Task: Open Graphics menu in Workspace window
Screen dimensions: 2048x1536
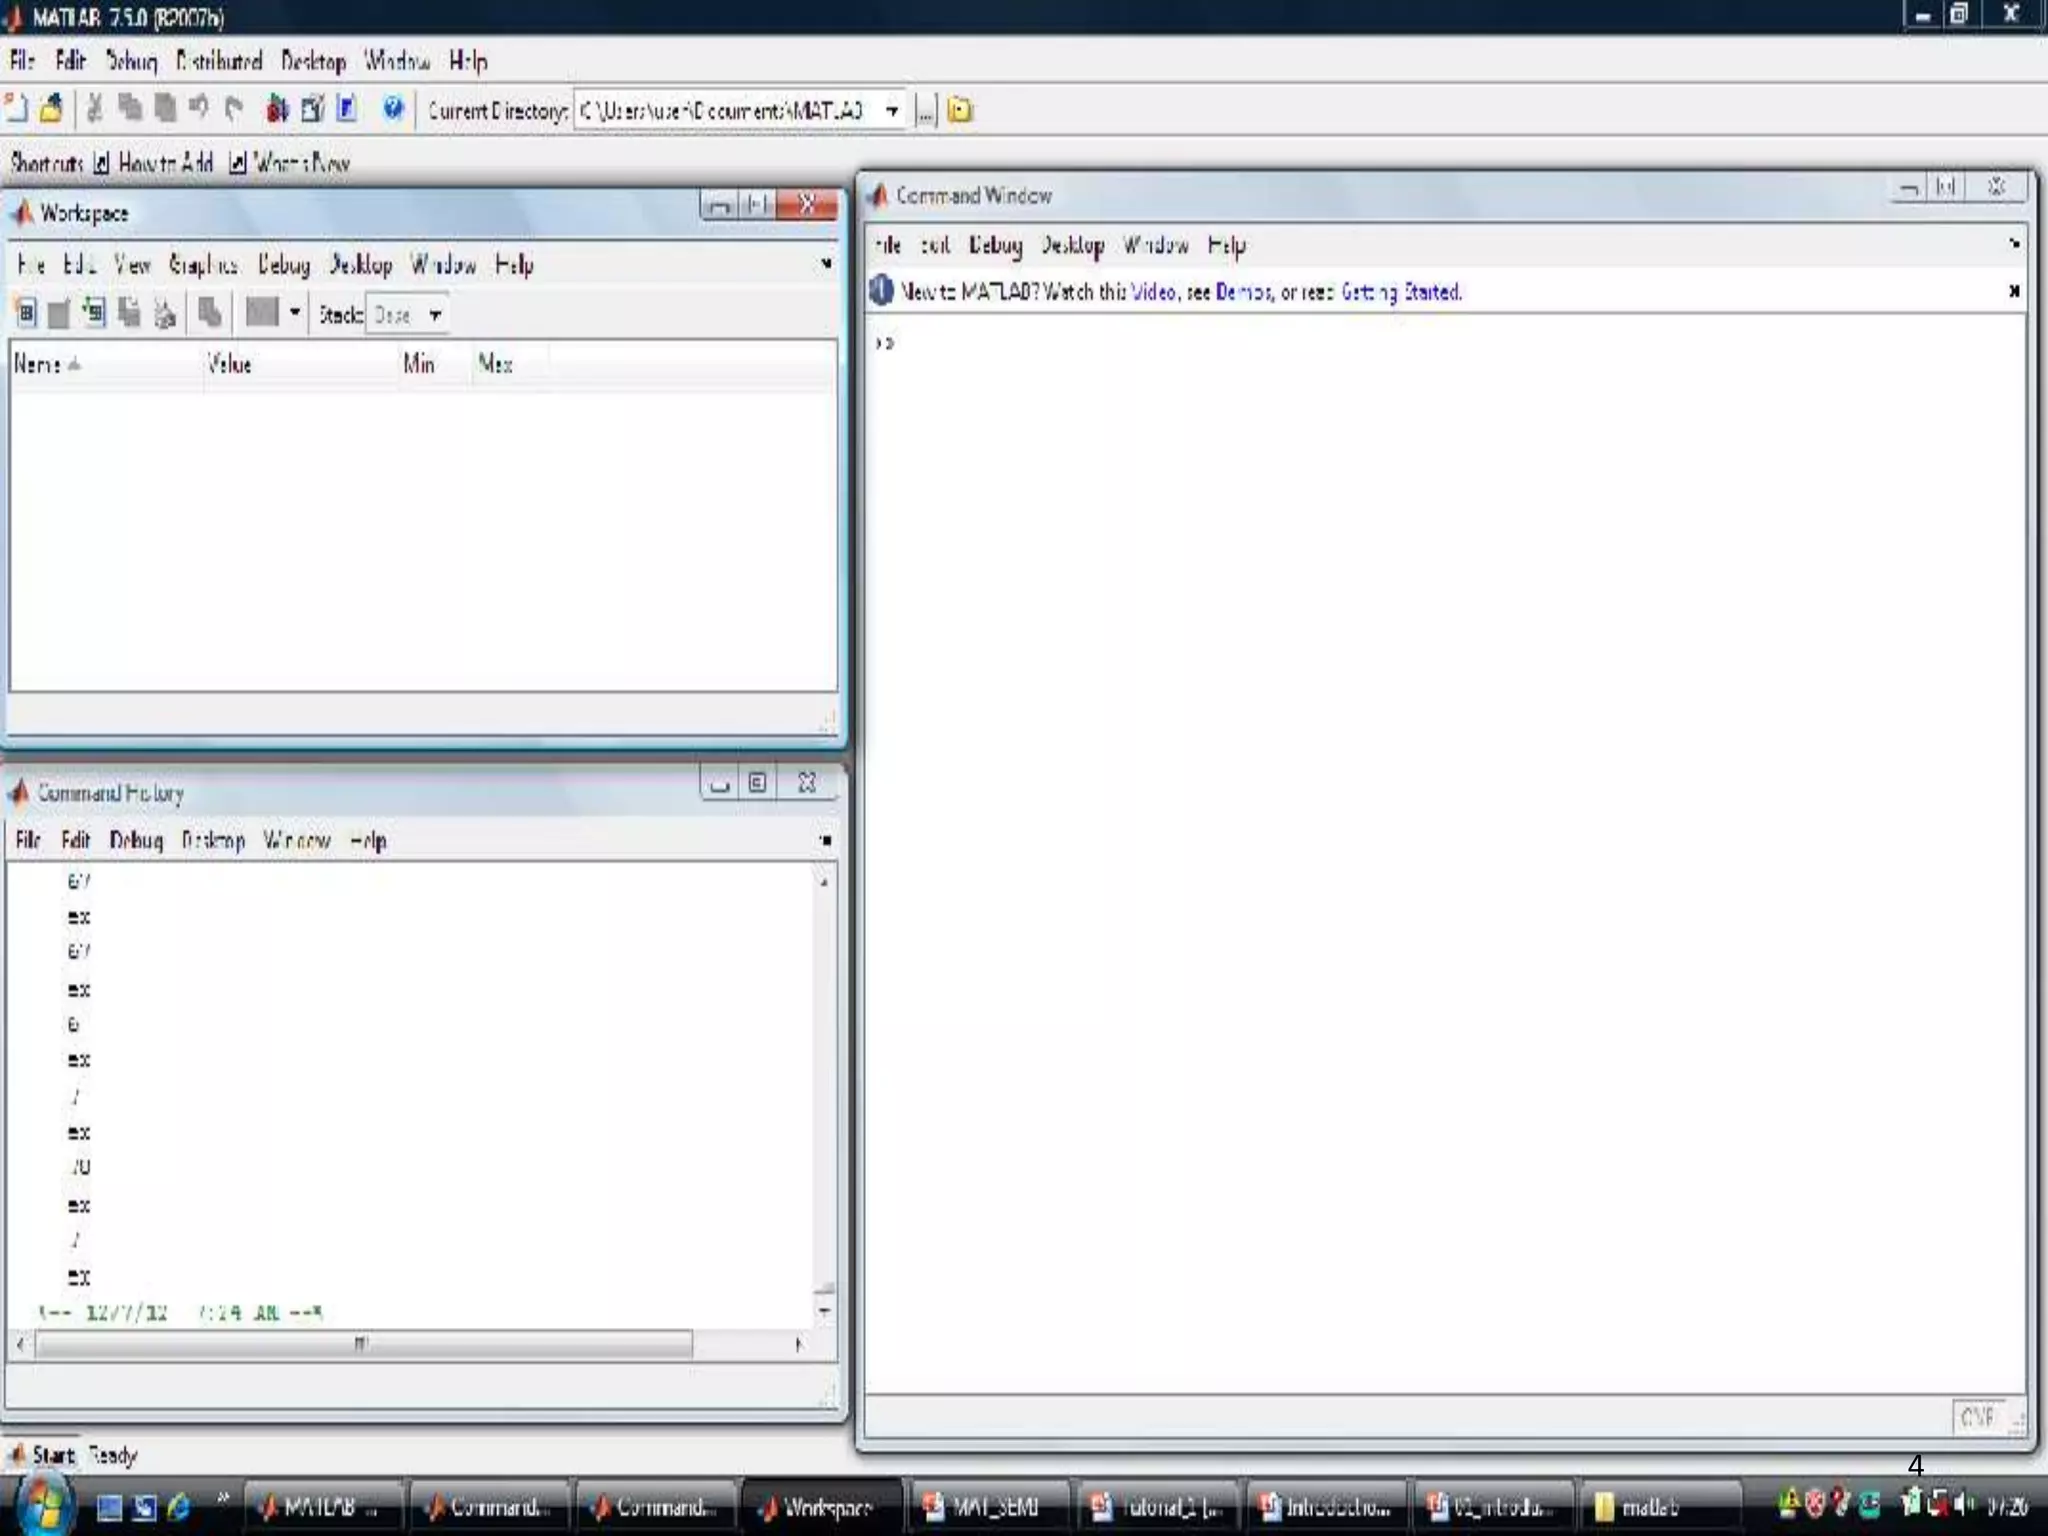Action: (203, 264)
